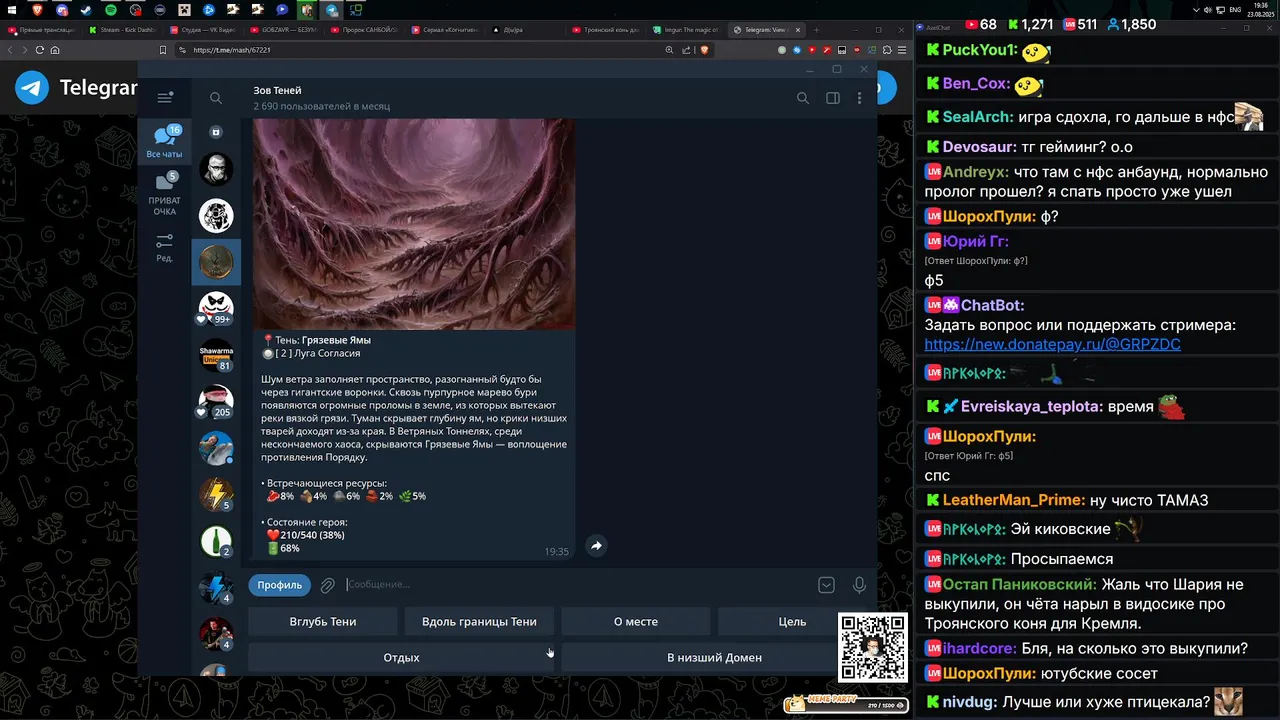Forward the message with the share arrow
1280x720 pixels.
pos(596,545)
